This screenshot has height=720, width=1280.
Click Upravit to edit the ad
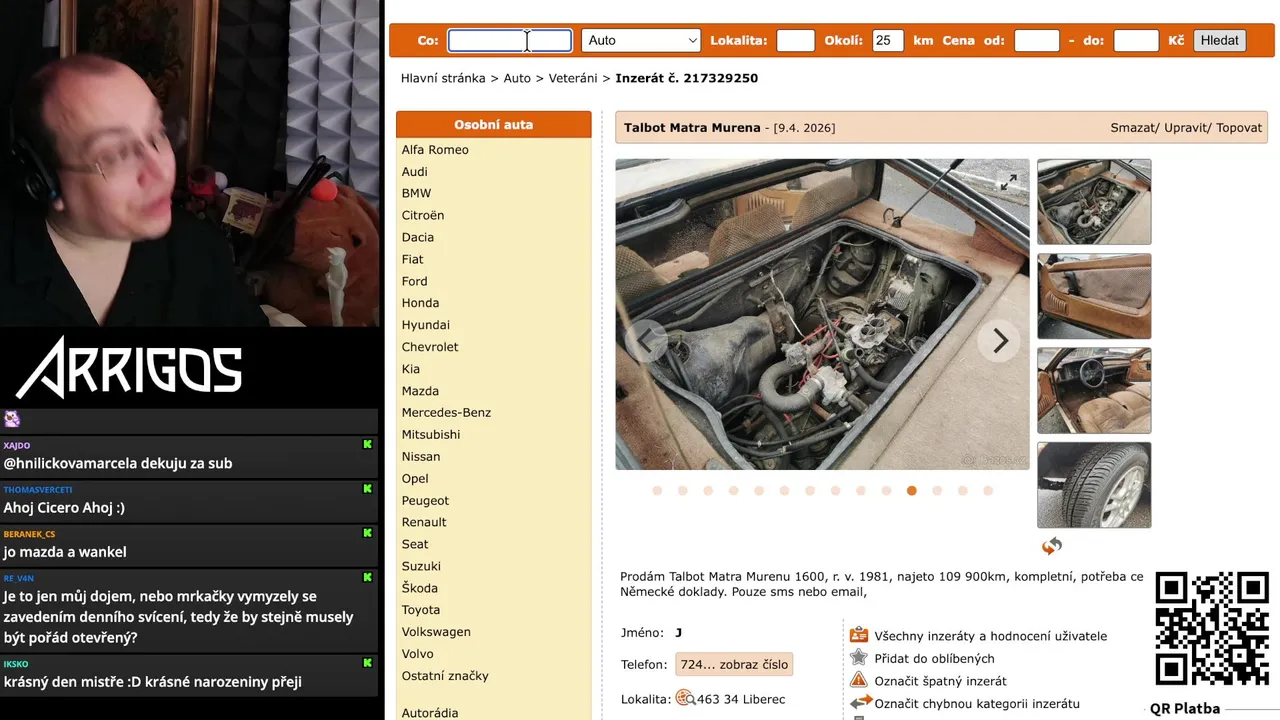point(1187,128)
